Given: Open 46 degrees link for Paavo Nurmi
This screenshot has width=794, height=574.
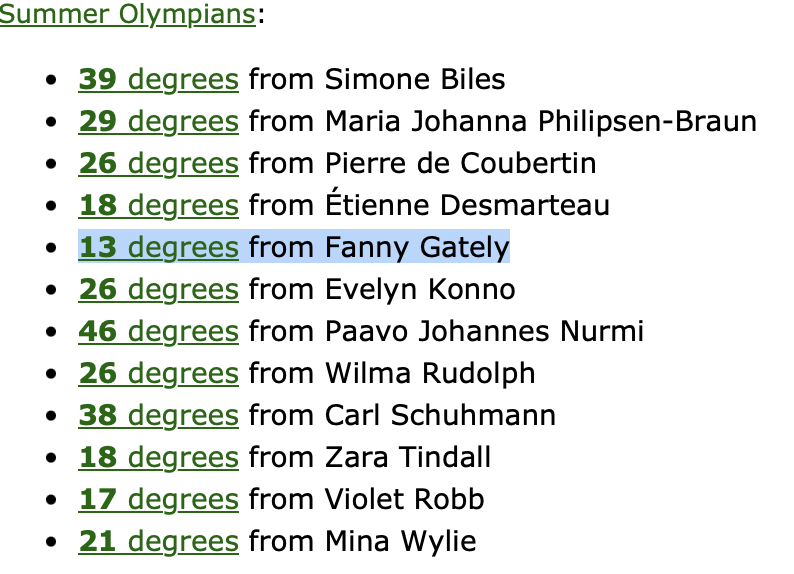Looking at the screenshot, I should click(x=158, y=332).
